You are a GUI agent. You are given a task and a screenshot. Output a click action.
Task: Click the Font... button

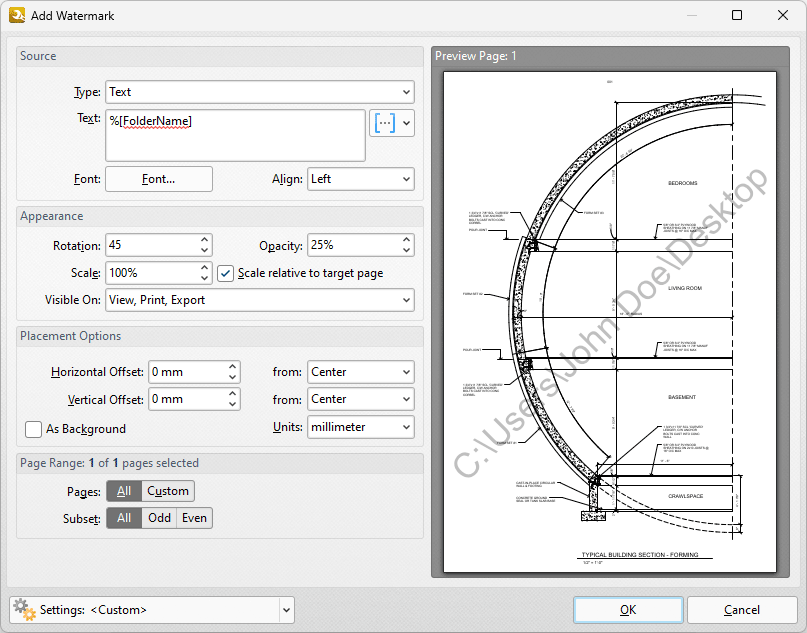pyautogui.click(x=159, y=179)
